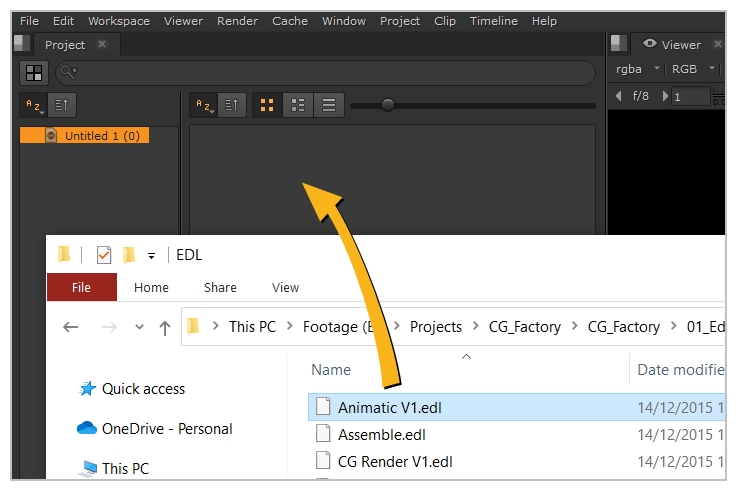The height and width of the screenshot is (492, 738).
Task: Click the A-Z sort icon above project tree
Action: [x=34, y=105]
